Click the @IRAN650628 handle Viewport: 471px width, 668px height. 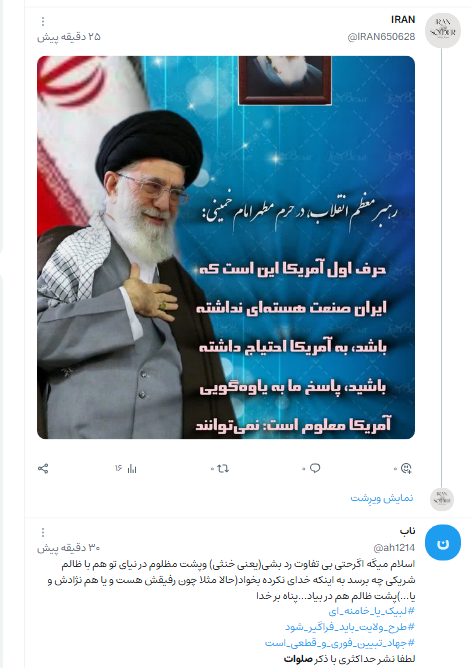click(x=381, y=37)
